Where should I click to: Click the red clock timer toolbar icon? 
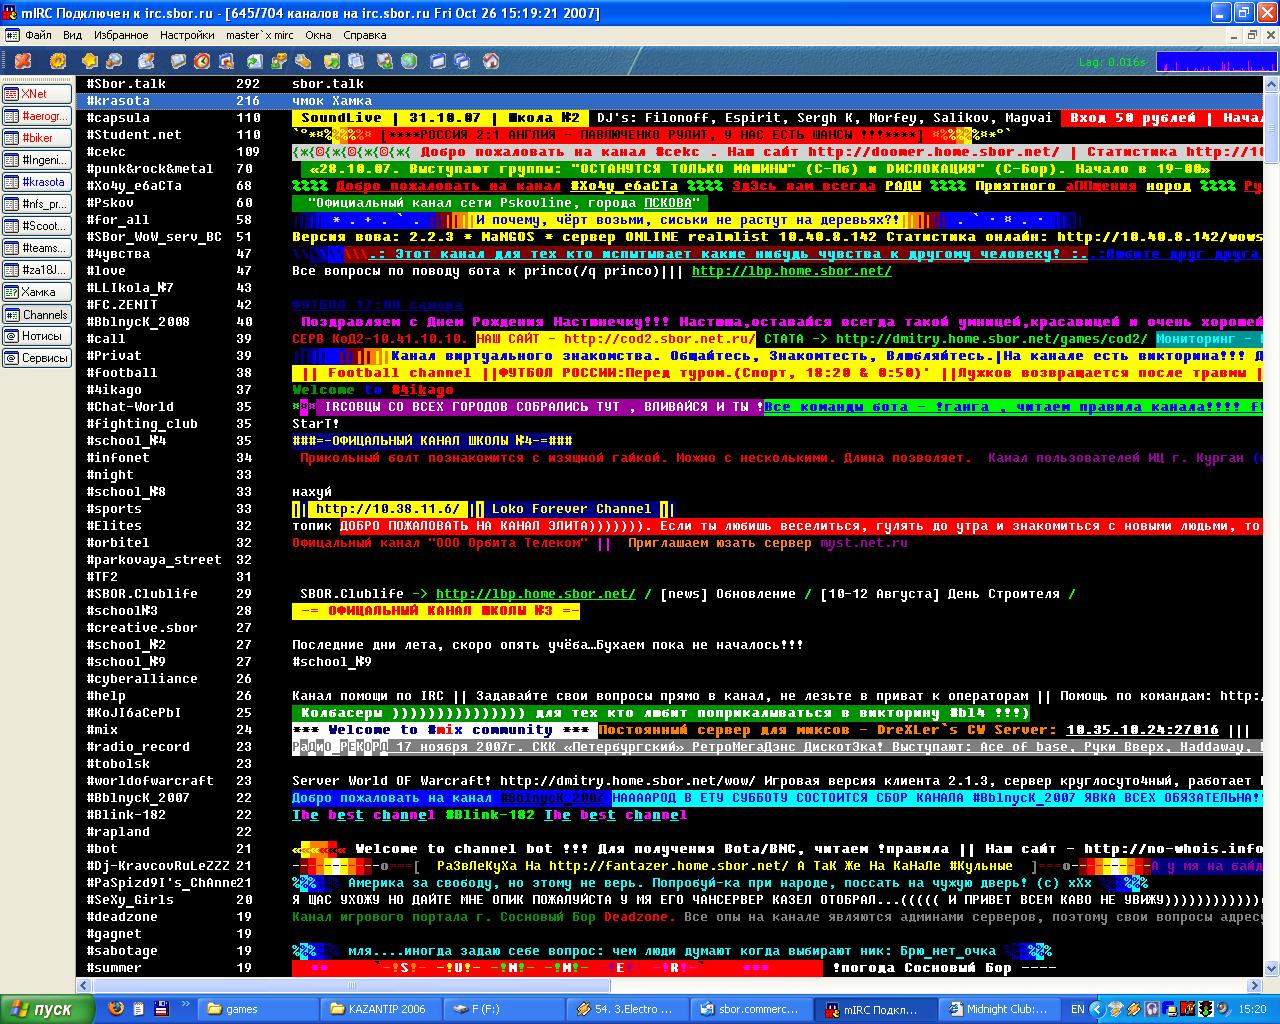tap(203, 61)
